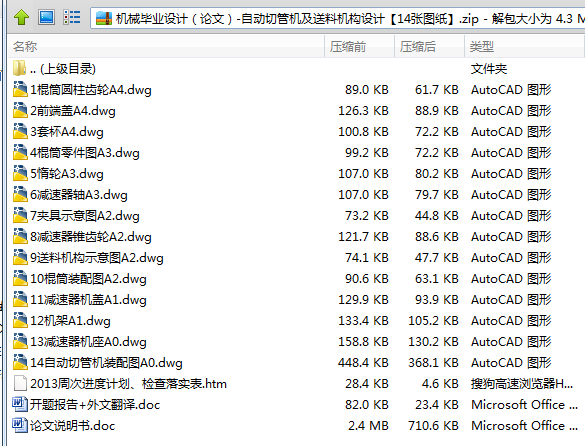Click the 文件夹 type cell
The width and height of the screenshot is (585, 446).
coord(489,69)
